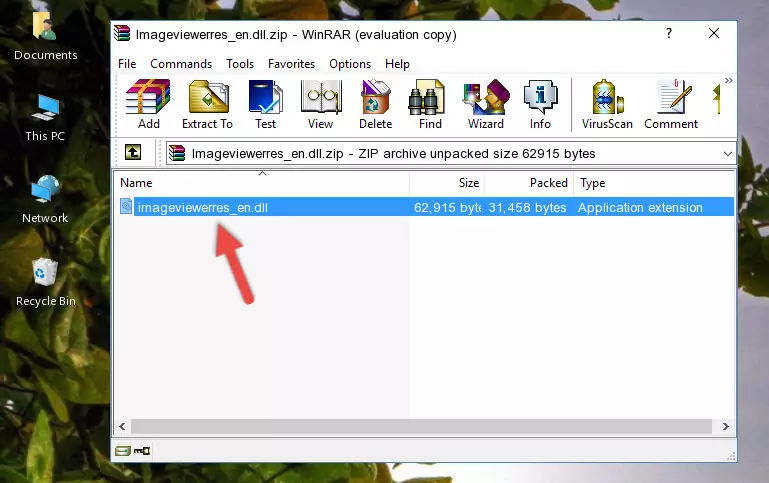
Task: Click the left arrow of horizontal scrollbar
Action: (122, 426)
